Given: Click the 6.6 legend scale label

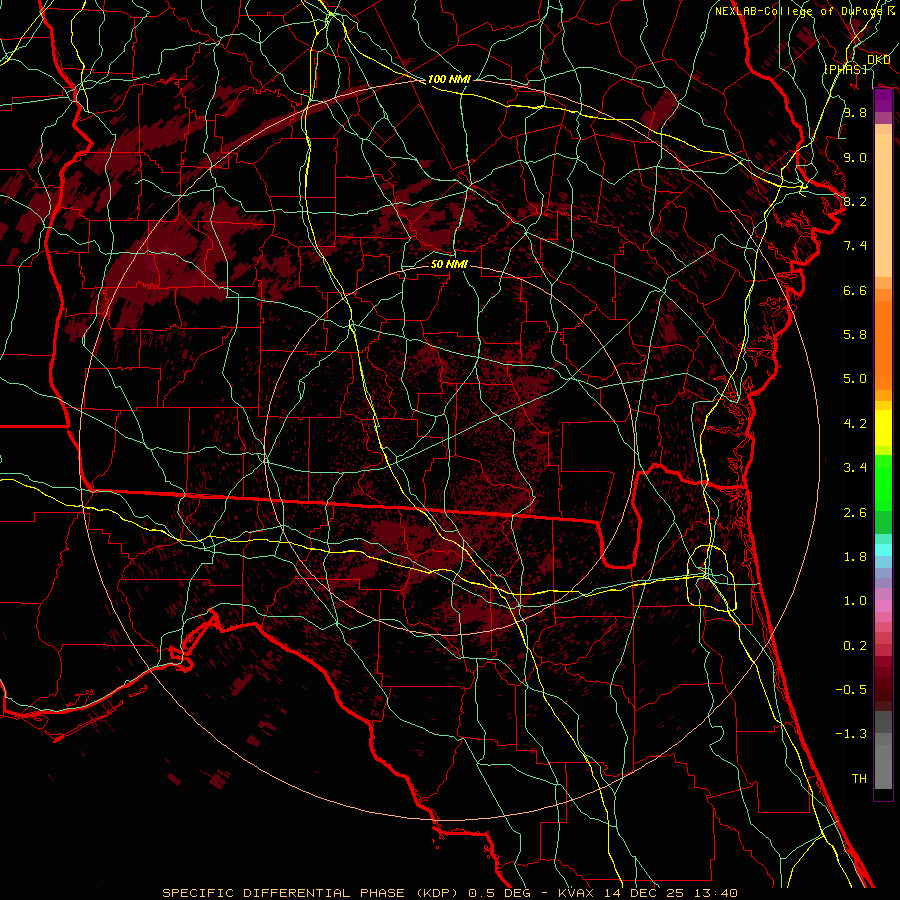Looking at the screenshot, I should [x=854, y=290].
